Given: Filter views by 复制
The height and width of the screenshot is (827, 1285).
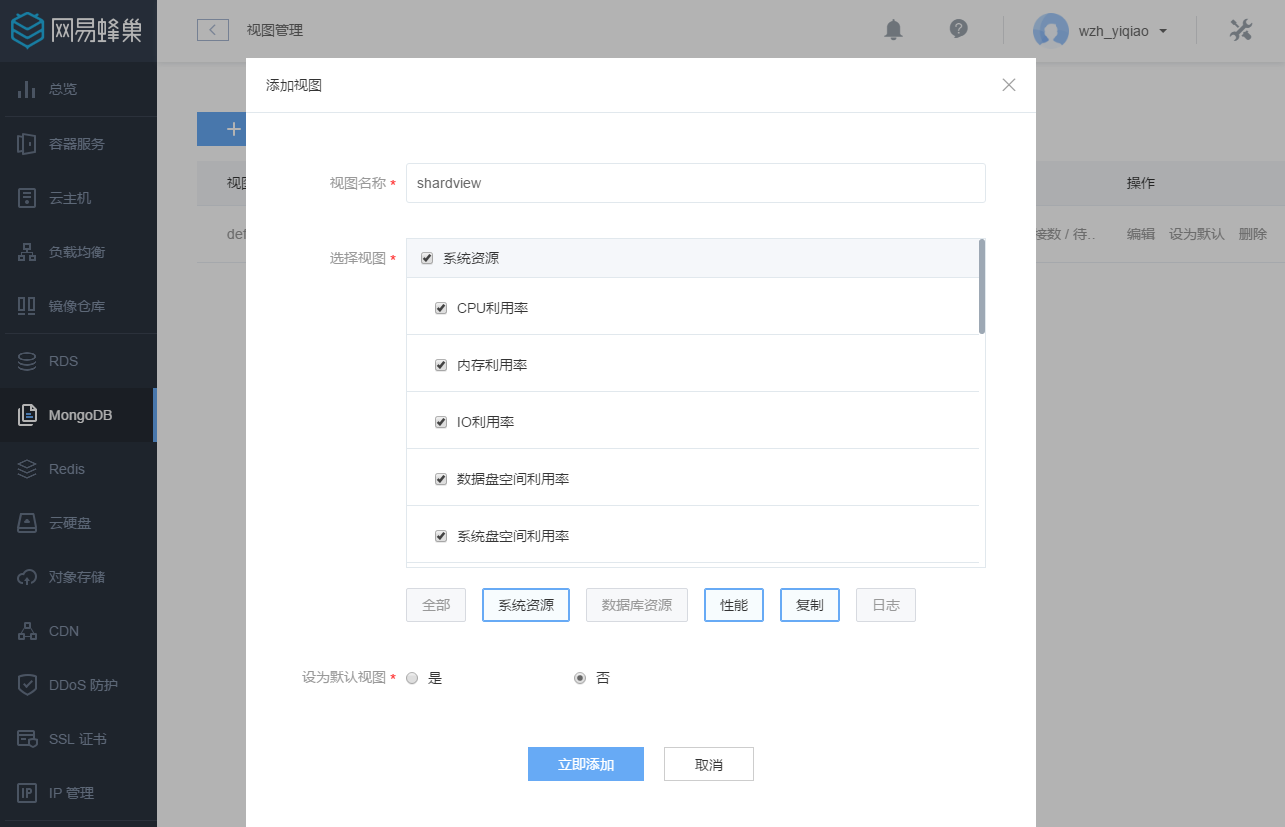Looking at the screenshot, I should pyautogui.click(x=810, y=605).
